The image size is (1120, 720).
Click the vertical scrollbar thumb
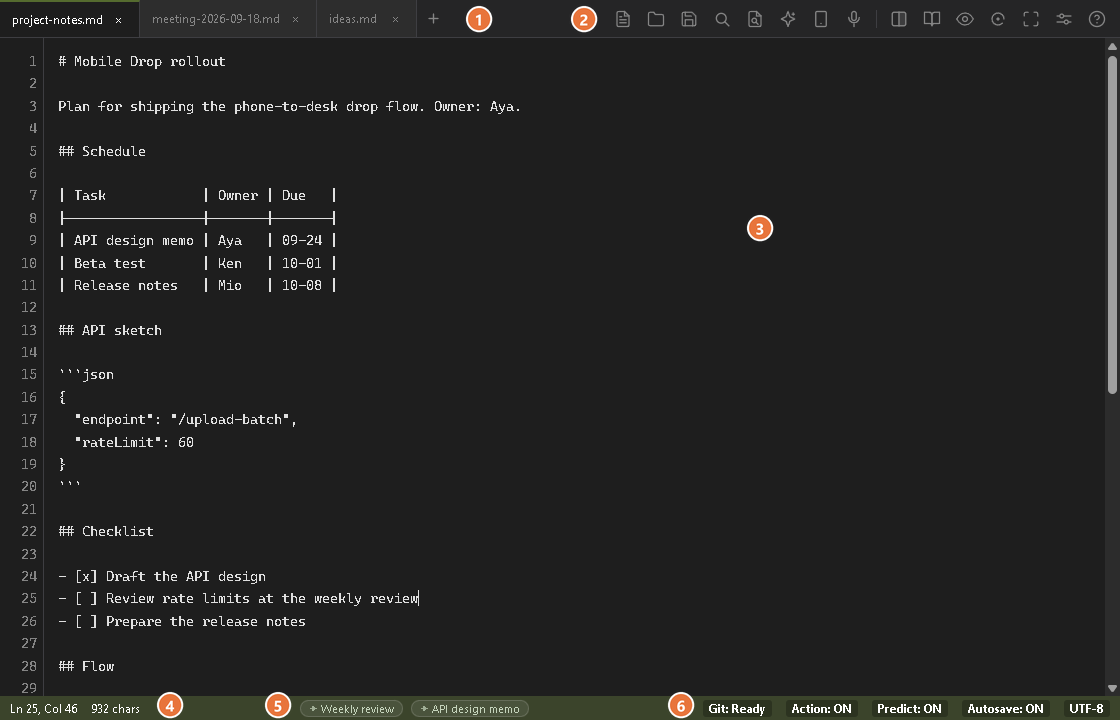(1112, 224)
